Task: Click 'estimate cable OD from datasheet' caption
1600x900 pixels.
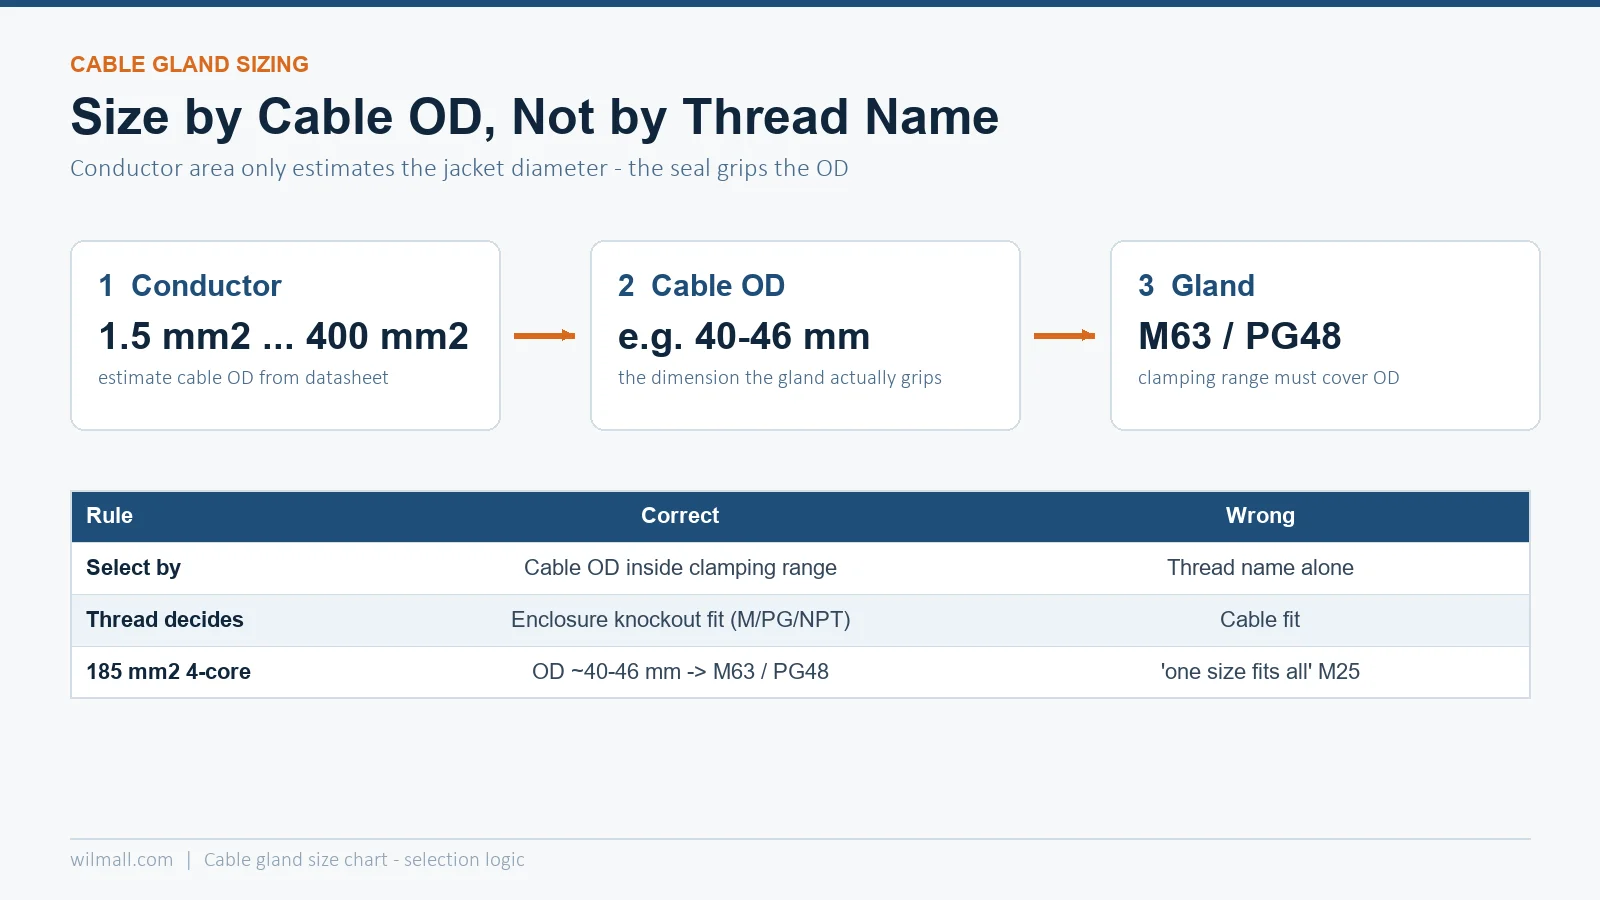Action: pyautogui.click(x=243, y=378)
